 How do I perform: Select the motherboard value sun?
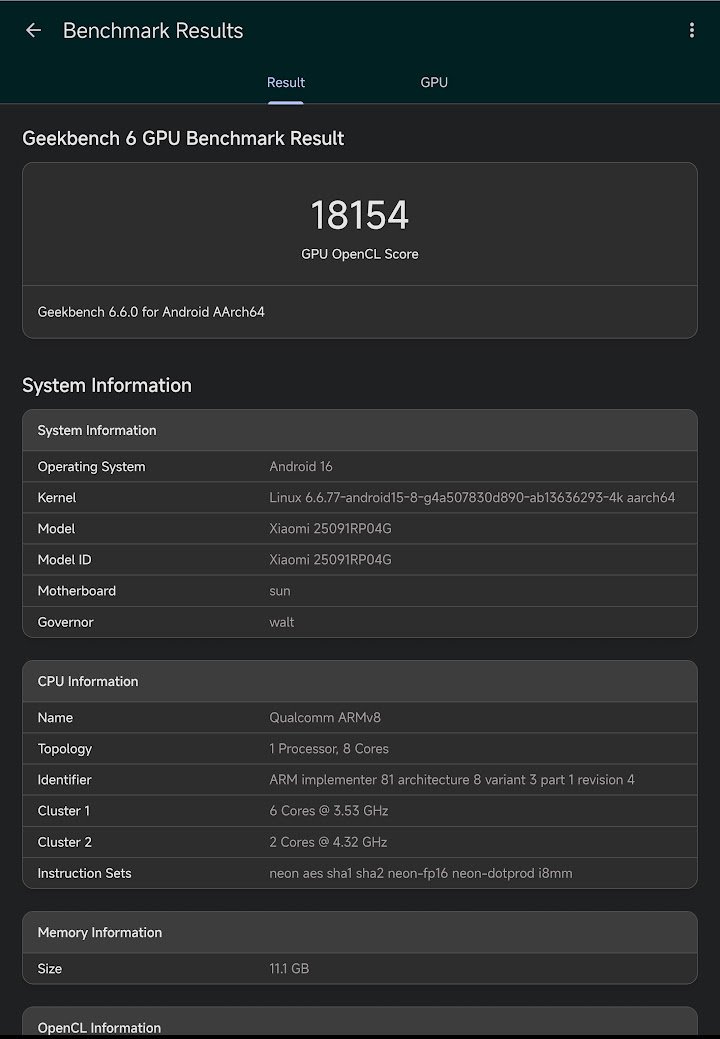point(280,591)
